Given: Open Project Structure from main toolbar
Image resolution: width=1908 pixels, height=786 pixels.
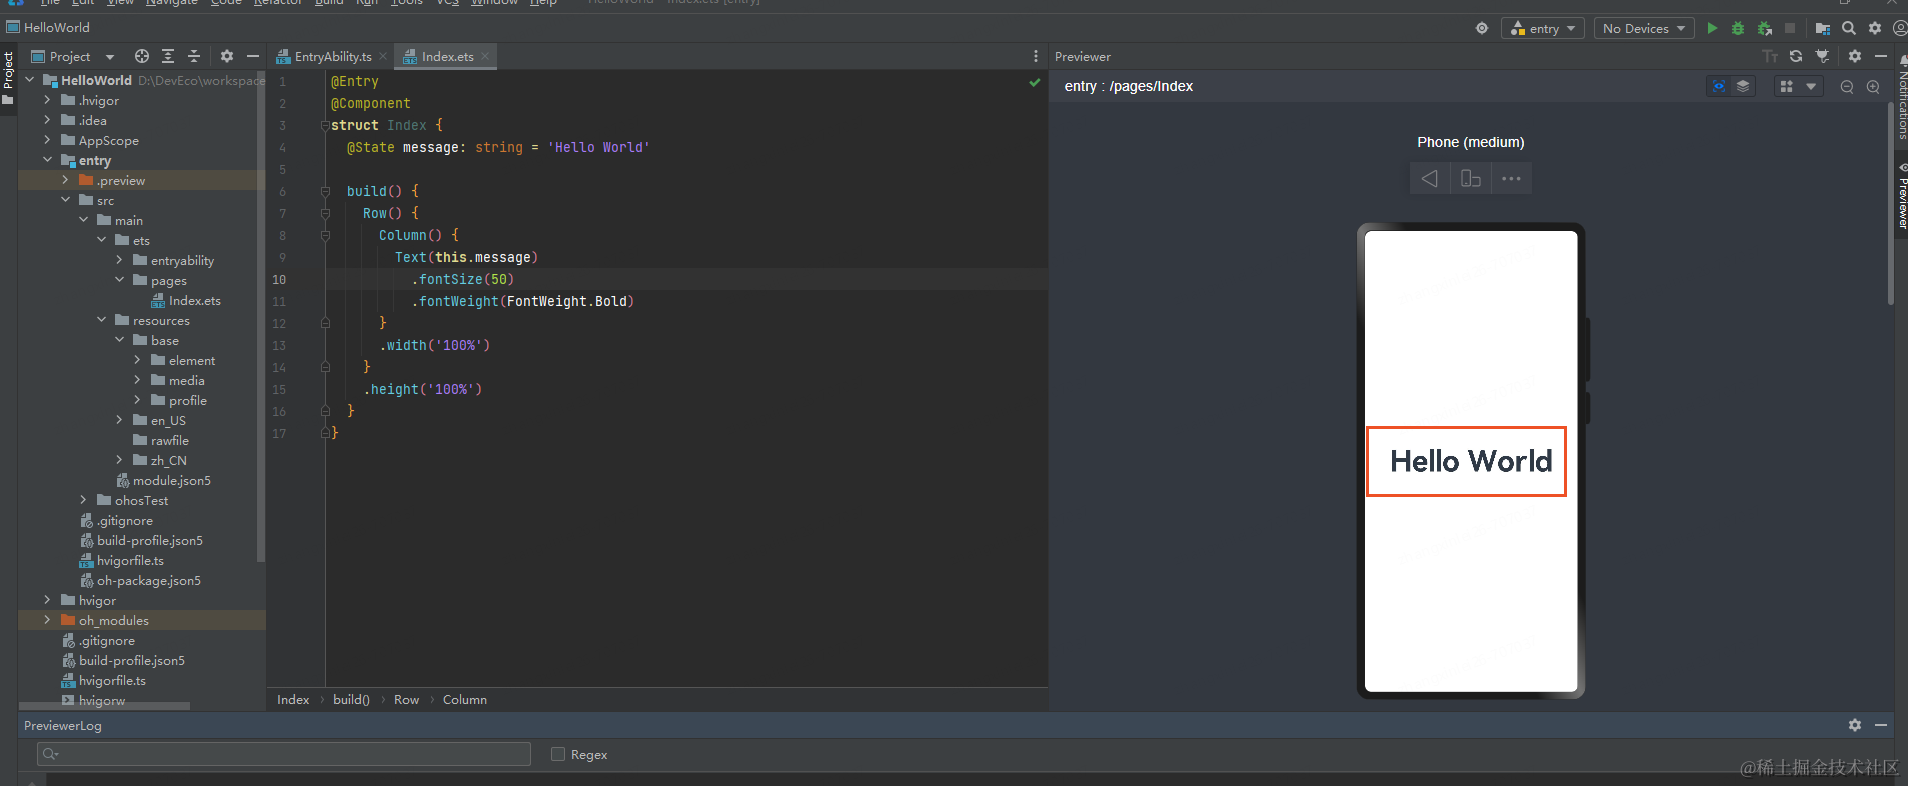Looking at the screenshot, I should pos(1823,28).
